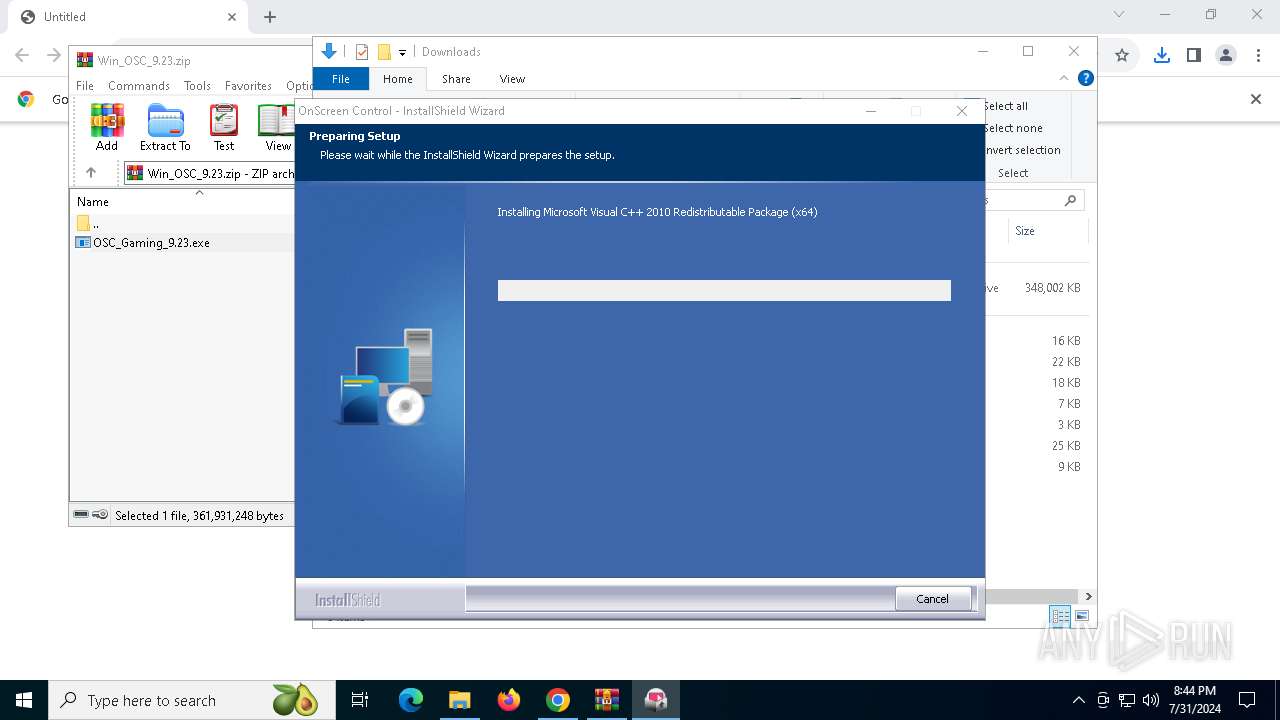Launch Firefox from the taskbar
The width and height of the screenshot is (1280, 720).
(x=509, y=700)
